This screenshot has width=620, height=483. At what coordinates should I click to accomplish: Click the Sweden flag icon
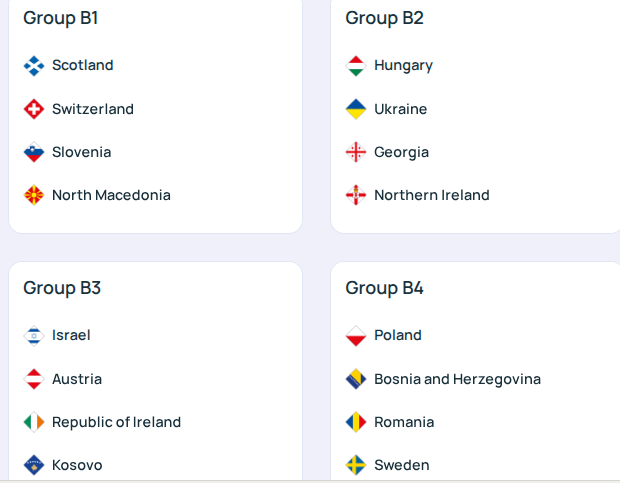[x=356, y=465]
